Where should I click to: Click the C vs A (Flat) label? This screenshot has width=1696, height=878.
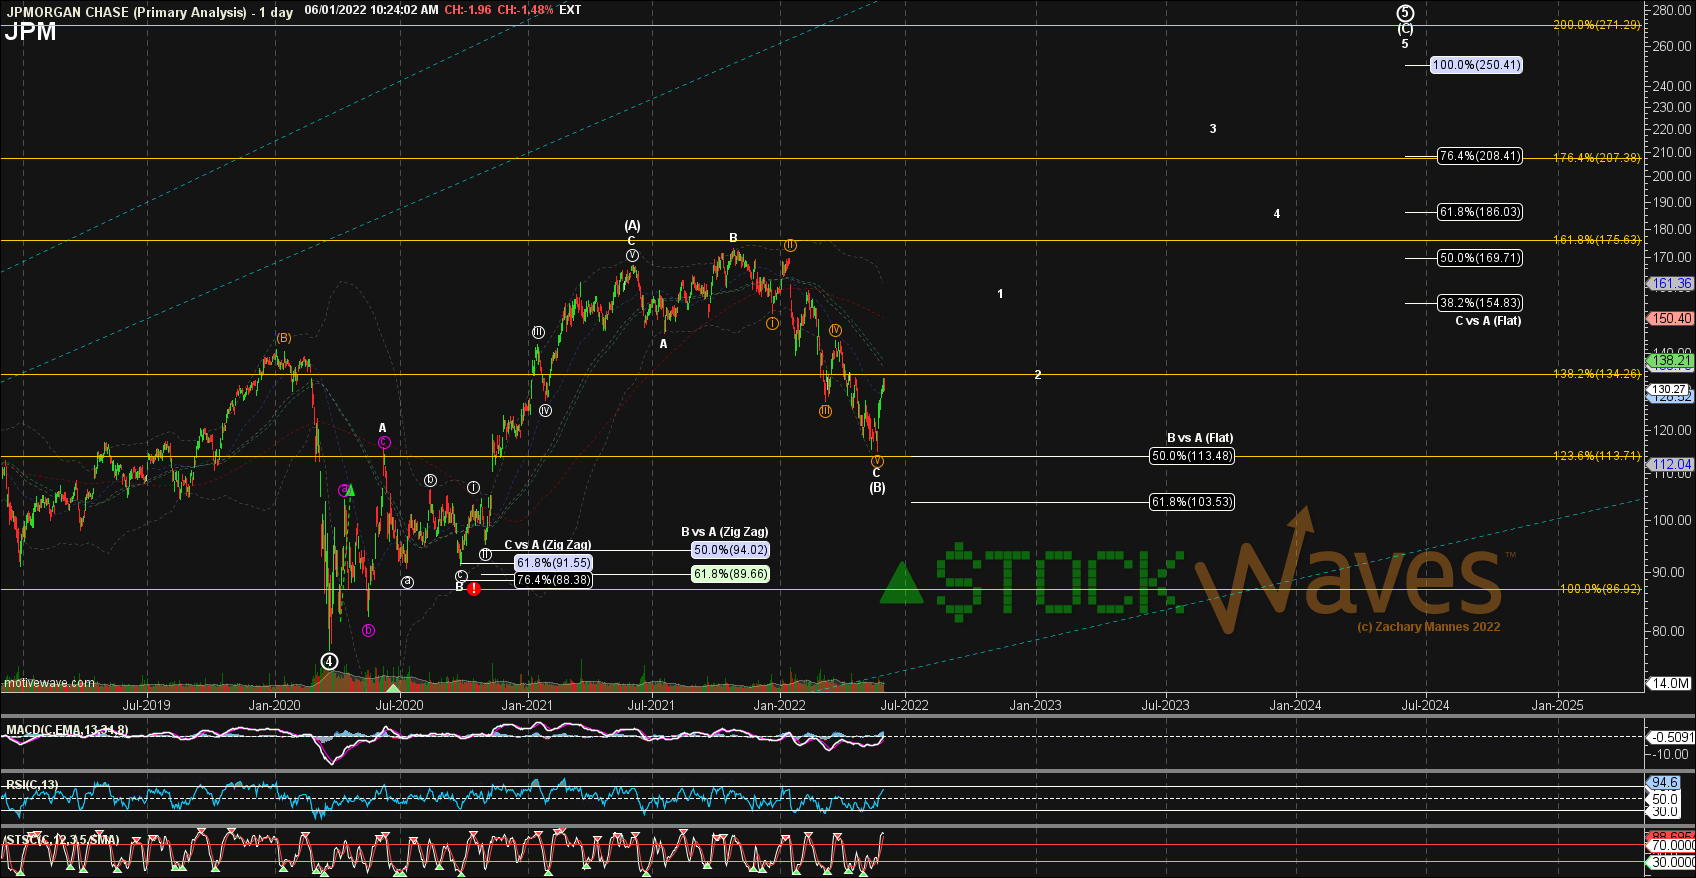pyautogui.click(x=1488, y=321)
